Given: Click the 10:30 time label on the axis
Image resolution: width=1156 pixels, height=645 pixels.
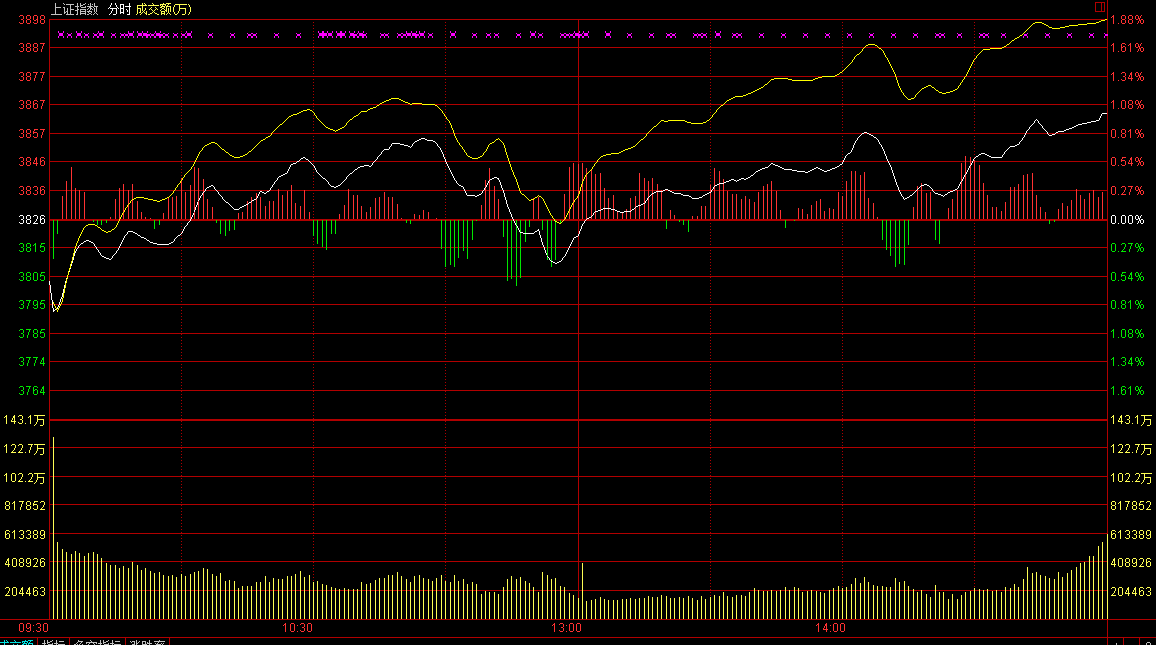Looking at the screenshot, I should pyautogui.click(x=298, y=628).
